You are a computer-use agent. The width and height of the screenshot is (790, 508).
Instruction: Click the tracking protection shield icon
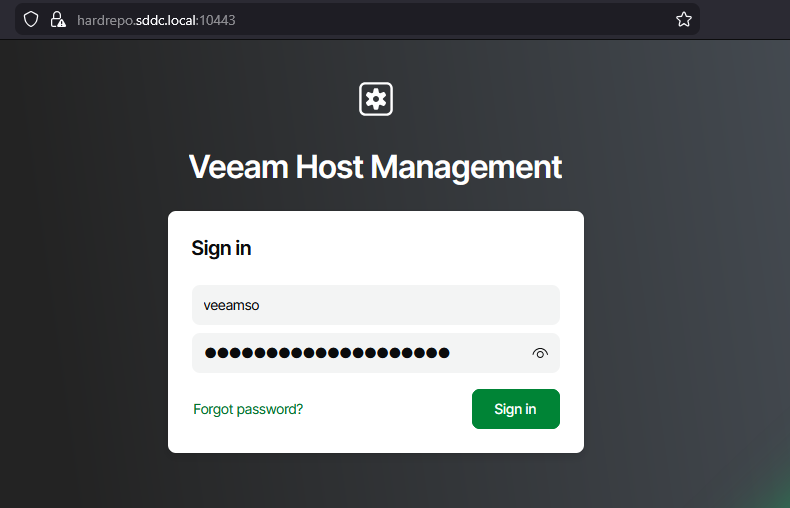click(x=31, y=19)
